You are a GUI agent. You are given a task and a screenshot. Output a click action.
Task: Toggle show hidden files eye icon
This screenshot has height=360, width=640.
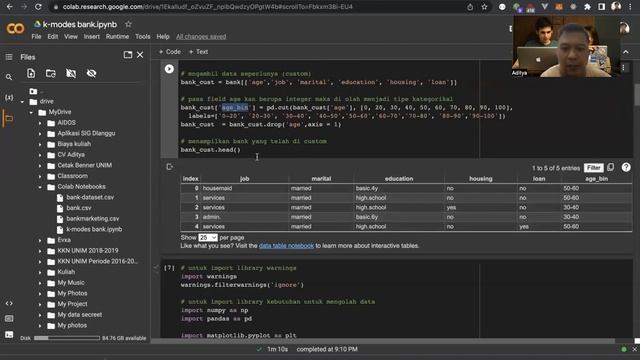pyautogui.click(x=91, y=73)
